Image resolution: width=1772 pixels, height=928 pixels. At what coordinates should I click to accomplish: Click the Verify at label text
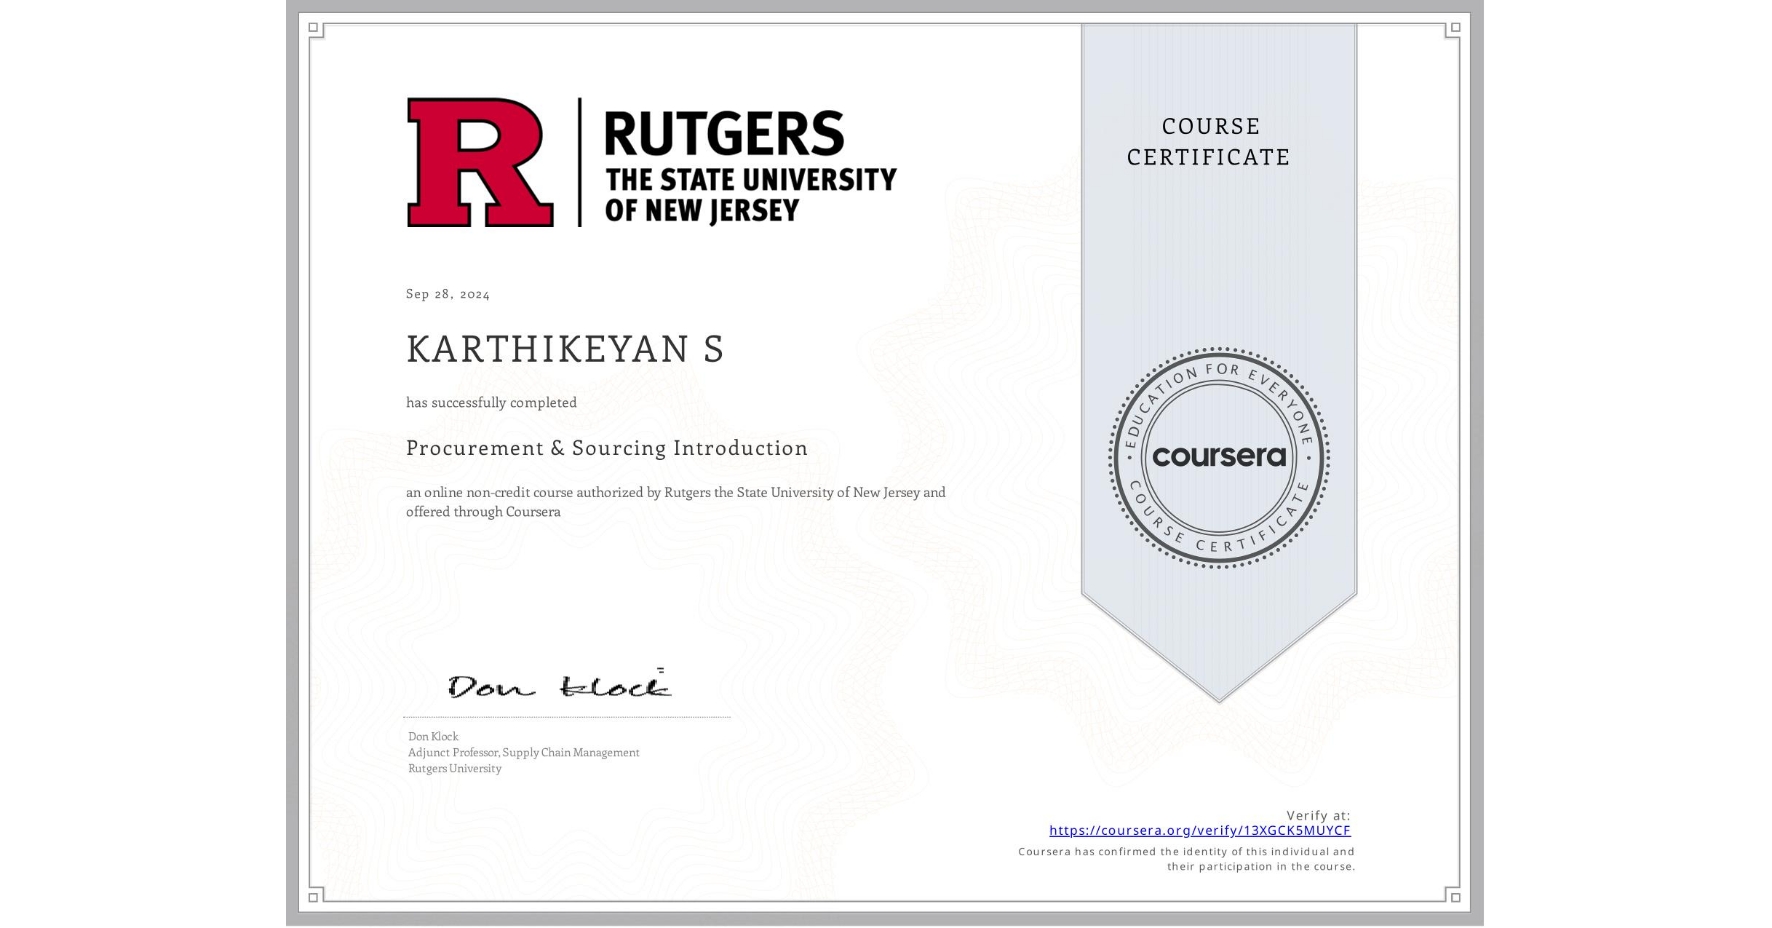pyautogui.click(x=1316, y=813)
